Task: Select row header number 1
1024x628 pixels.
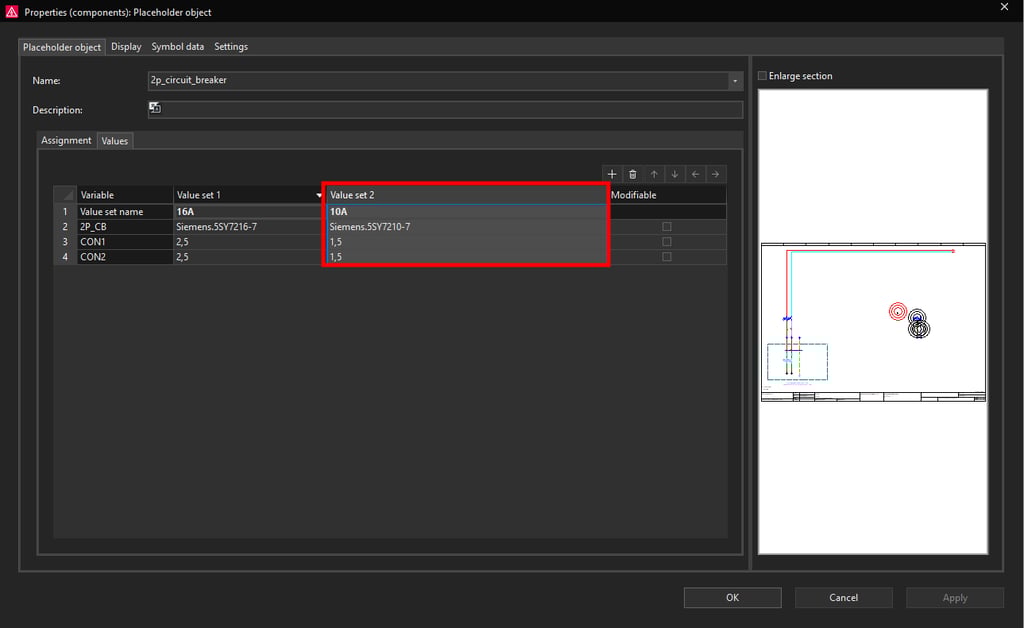Action: coord(65,212)
